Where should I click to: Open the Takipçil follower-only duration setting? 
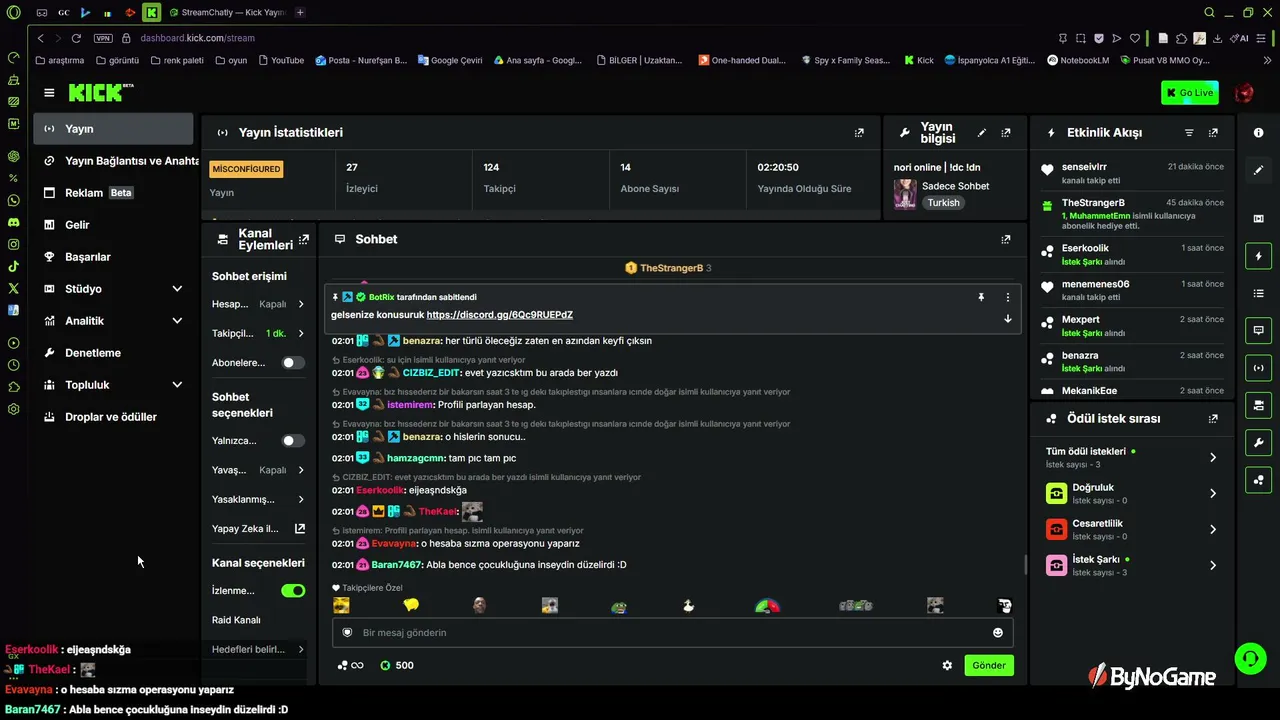(259, 334)
